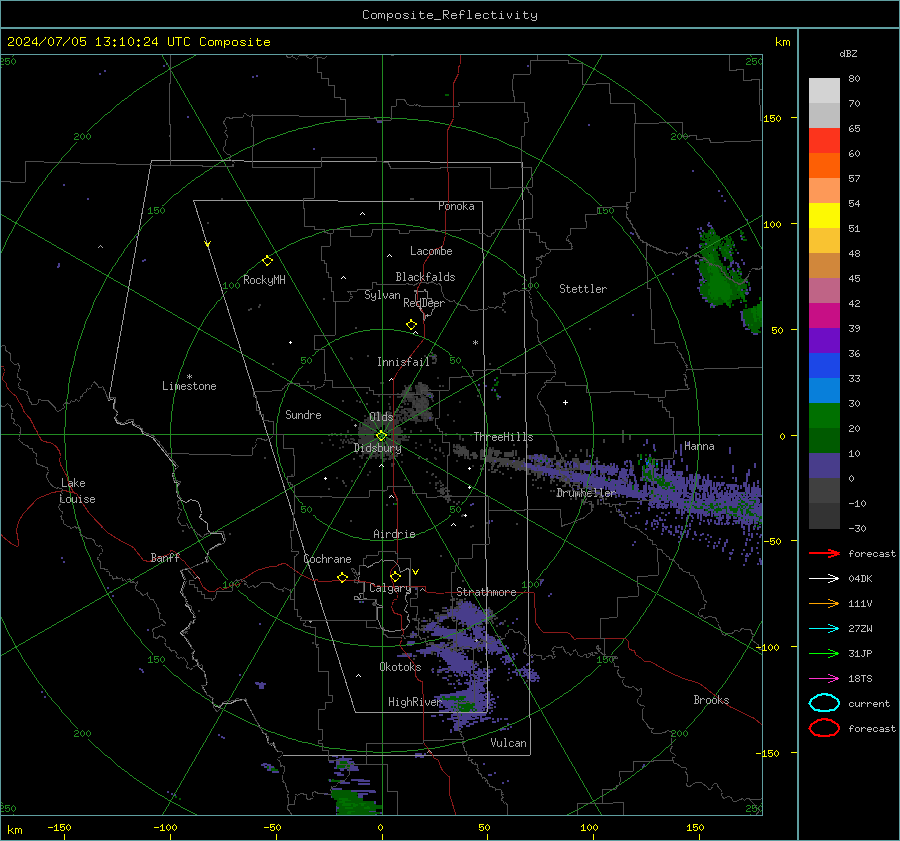Screen dimensions: 900x841
Task: Click the cyan current ellipse in the legend
Action: click(824, 703)
